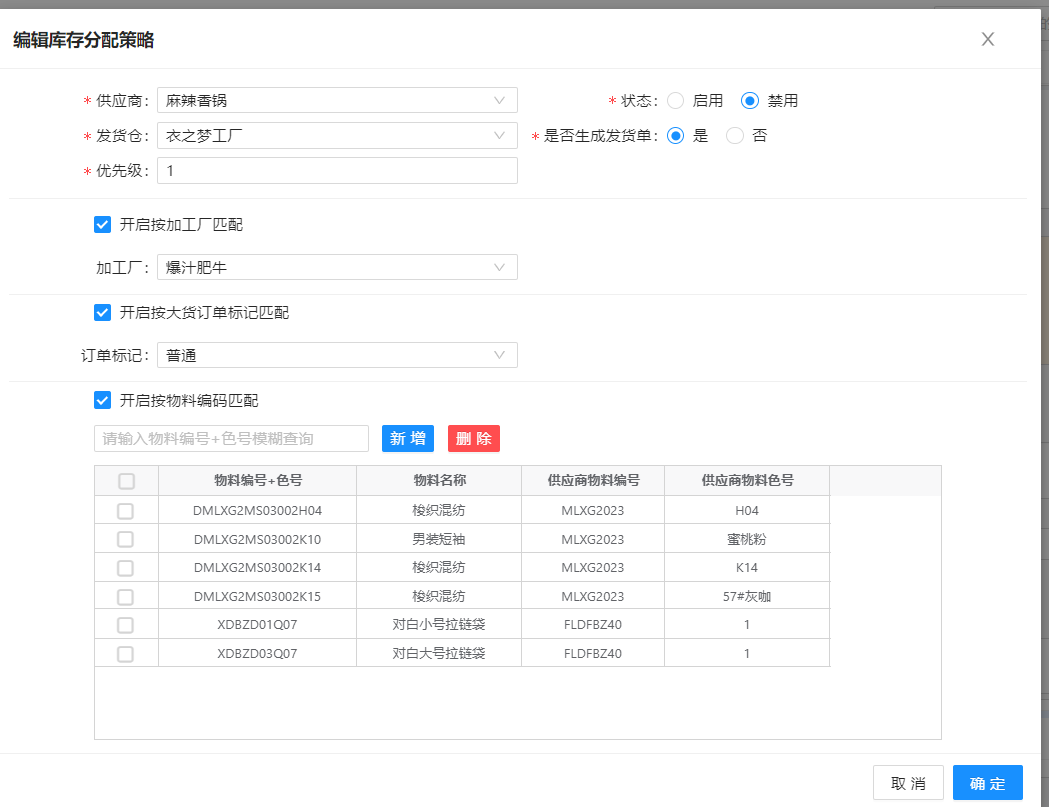Choose 否 for generating delivery order
Screen dimensions: 1049x807
tap(735, 136)
